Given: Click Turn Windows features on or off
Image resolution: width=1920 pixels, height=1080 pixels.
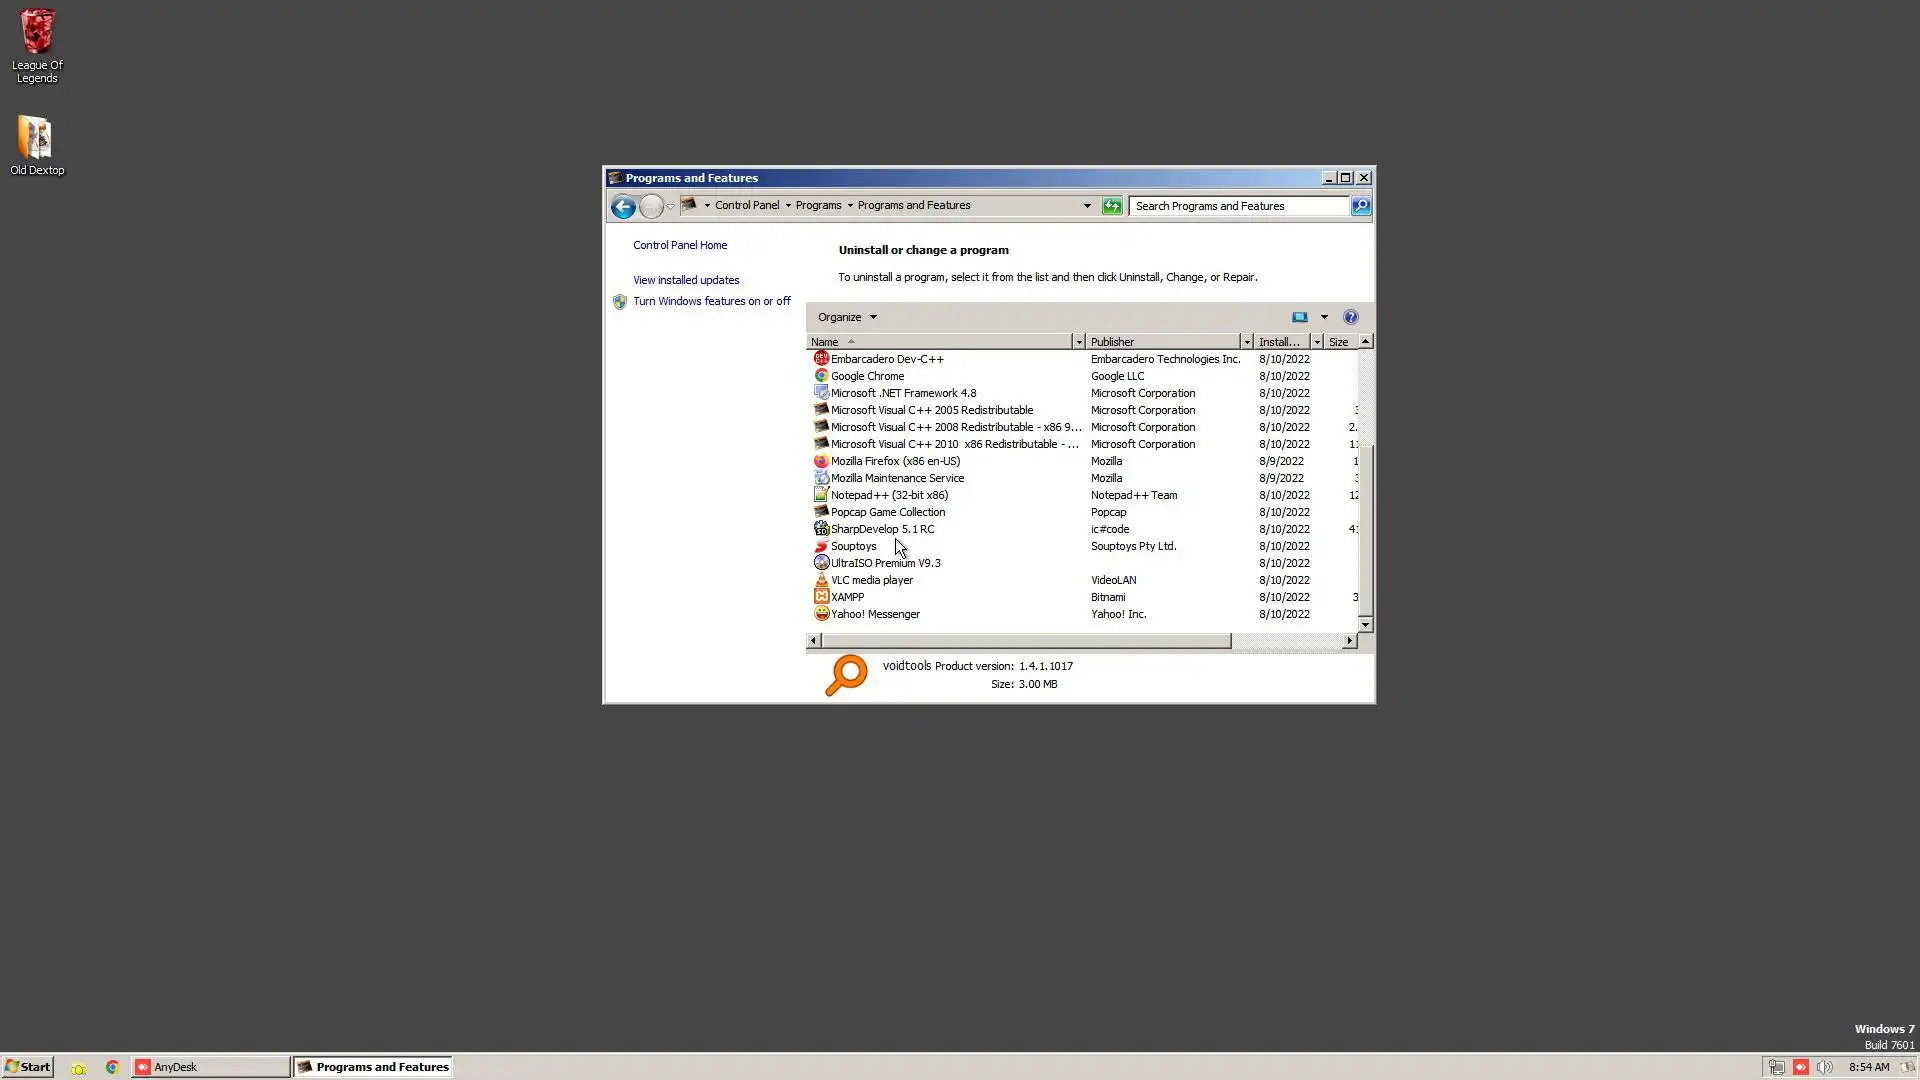Looking at the screenshot, I should tap(711, 301).
